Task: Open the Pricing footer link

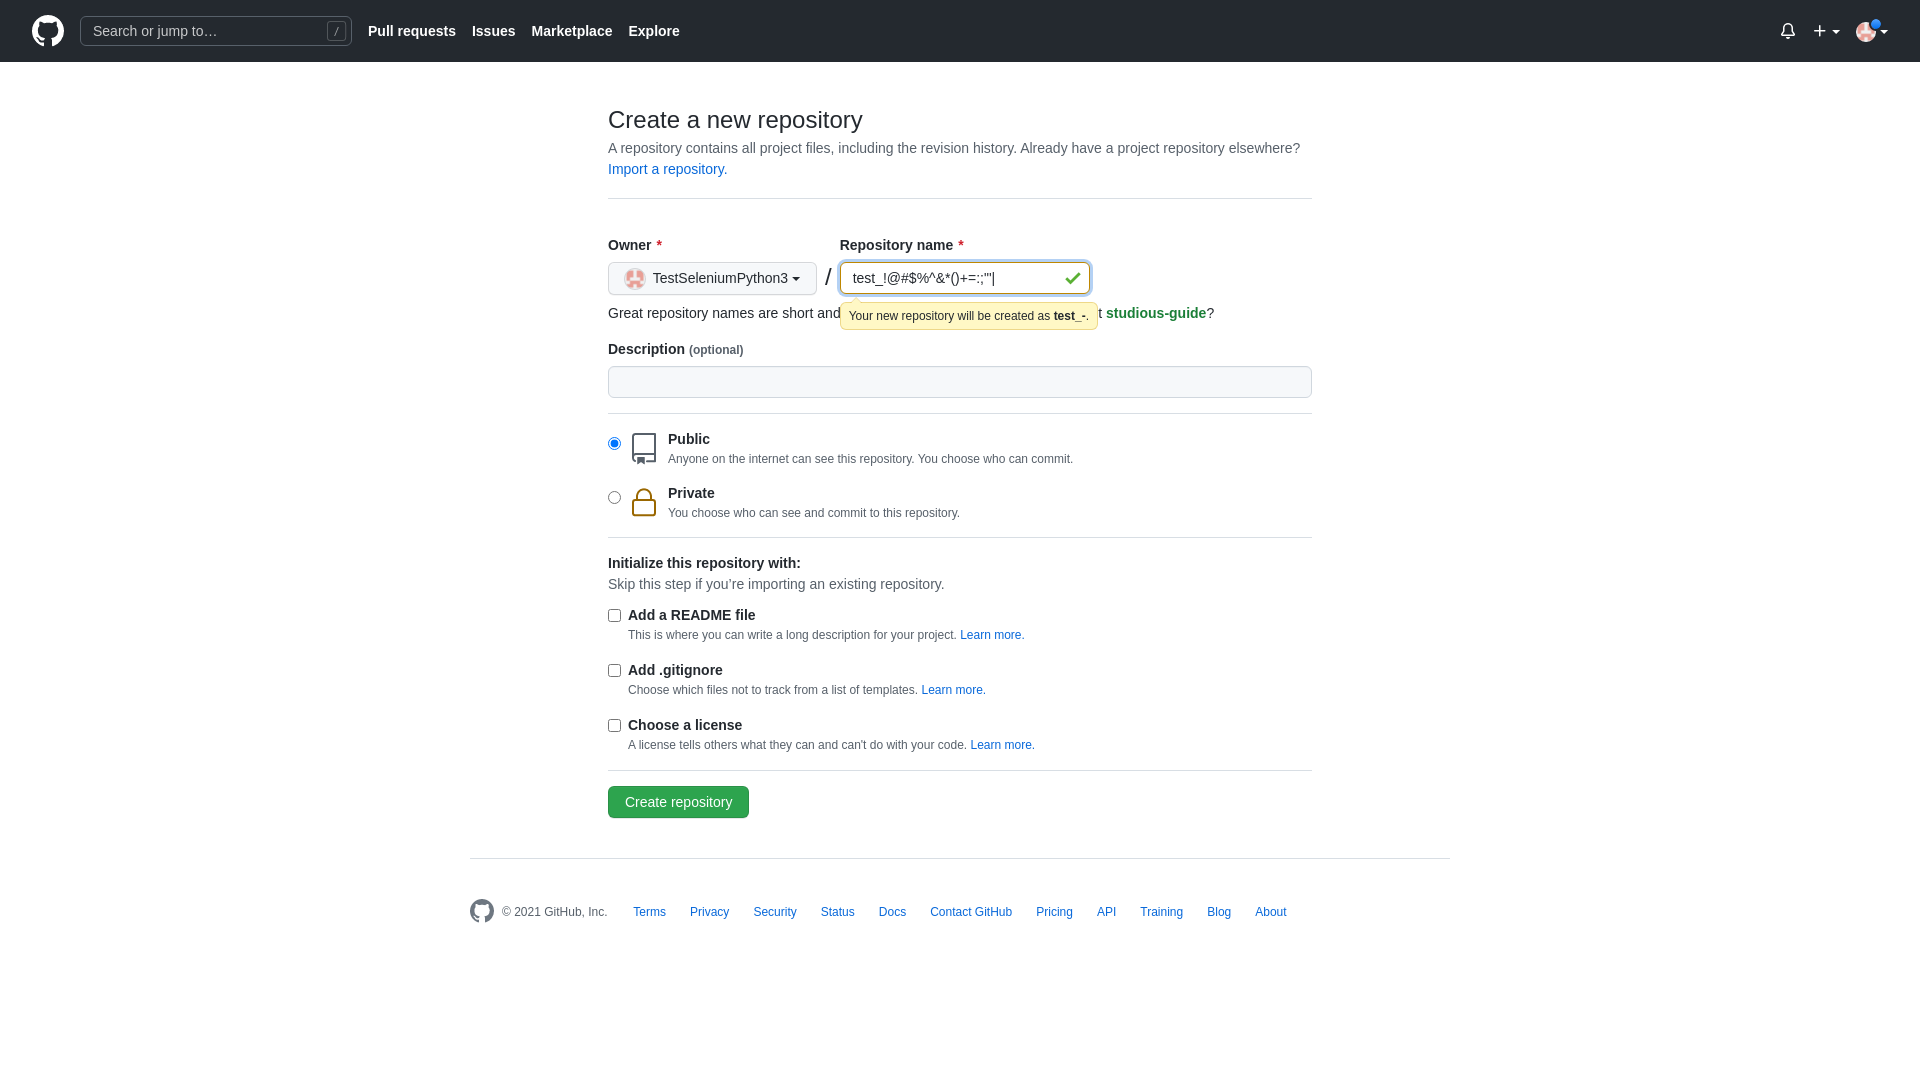Action: (x=1054, y=912)
